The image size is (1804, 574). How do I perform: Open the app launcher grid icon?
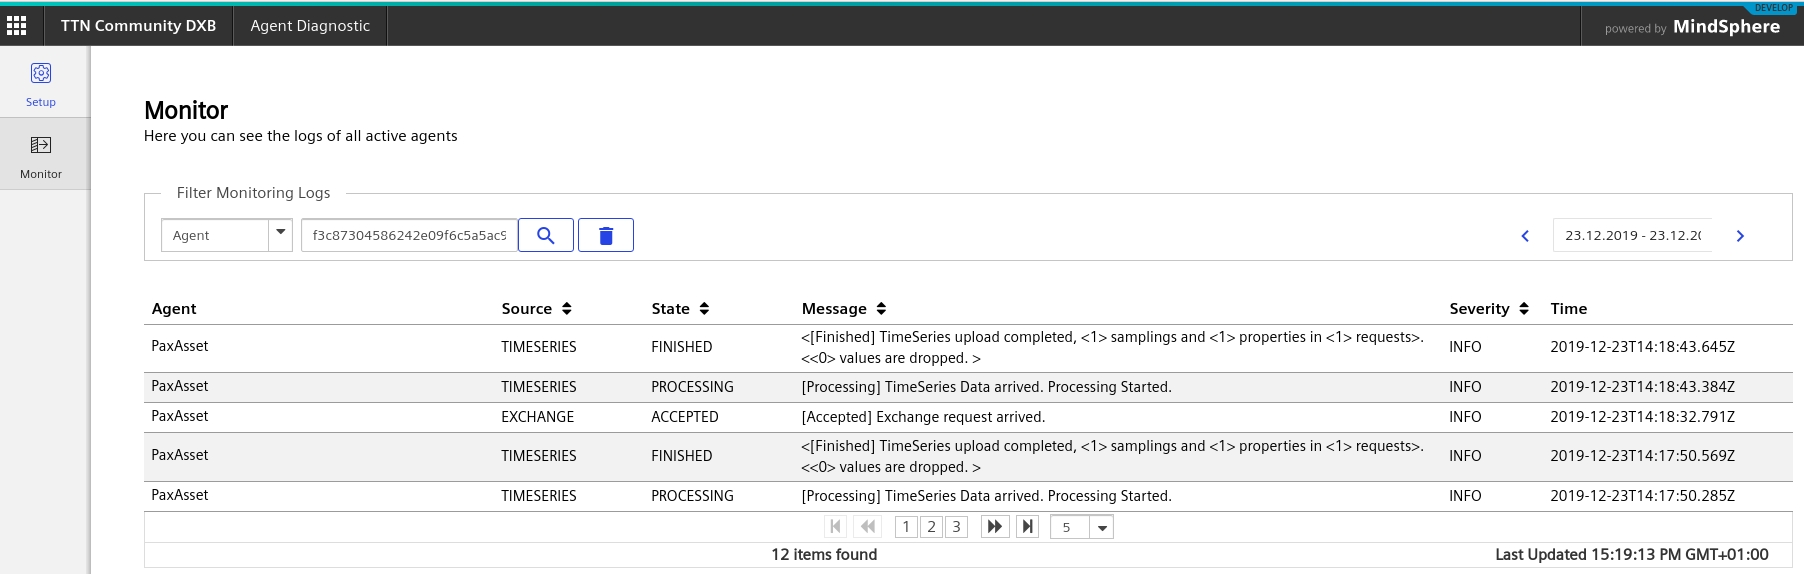17,25
